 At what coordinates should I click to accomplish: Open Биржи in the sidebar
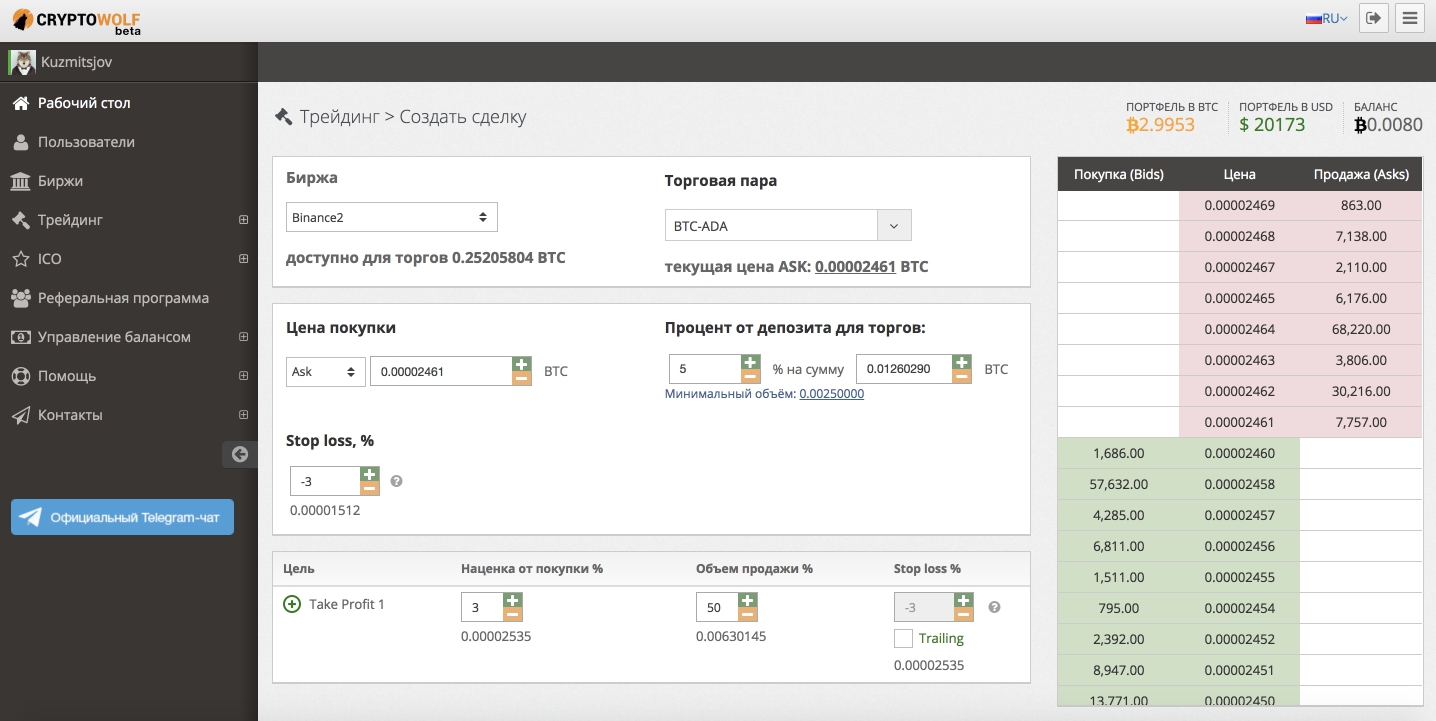coord(60,181)
